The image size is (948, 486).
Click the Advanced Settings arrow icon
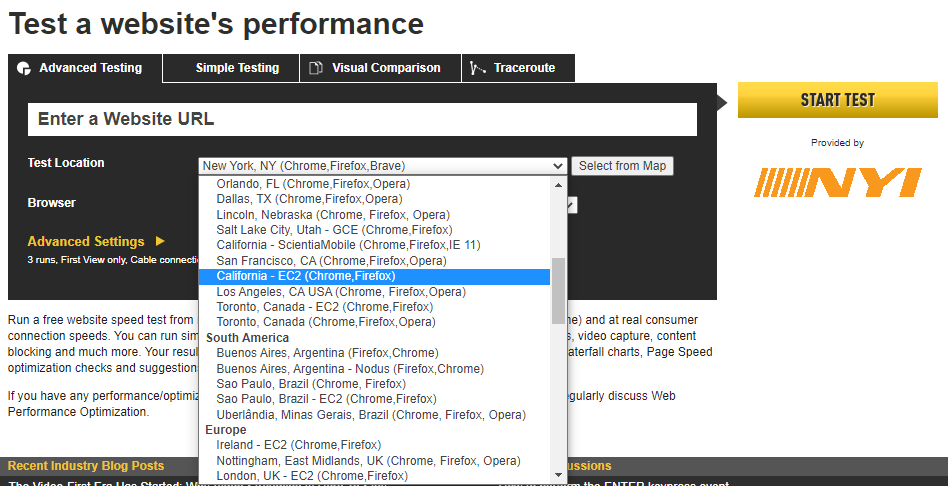(x=160, y=241)
